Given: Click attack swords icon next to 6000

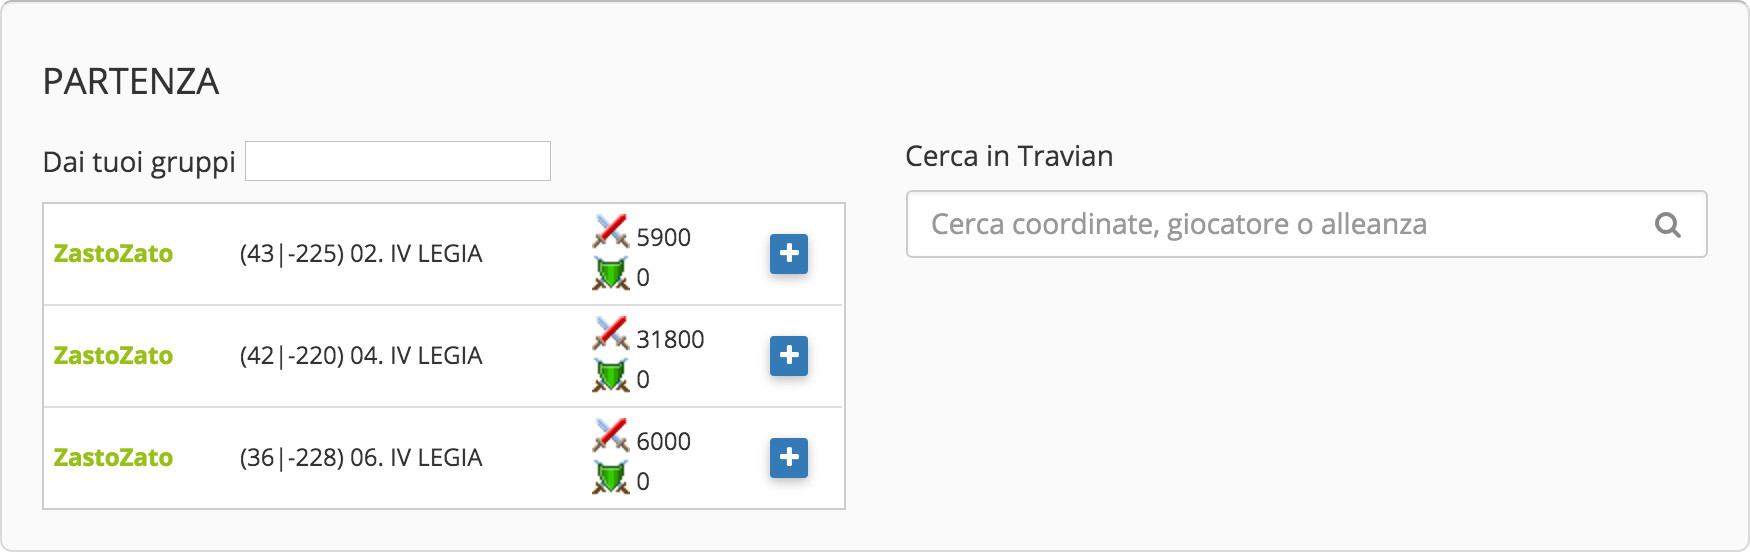Looking at the screenshot, I should 610,435.
